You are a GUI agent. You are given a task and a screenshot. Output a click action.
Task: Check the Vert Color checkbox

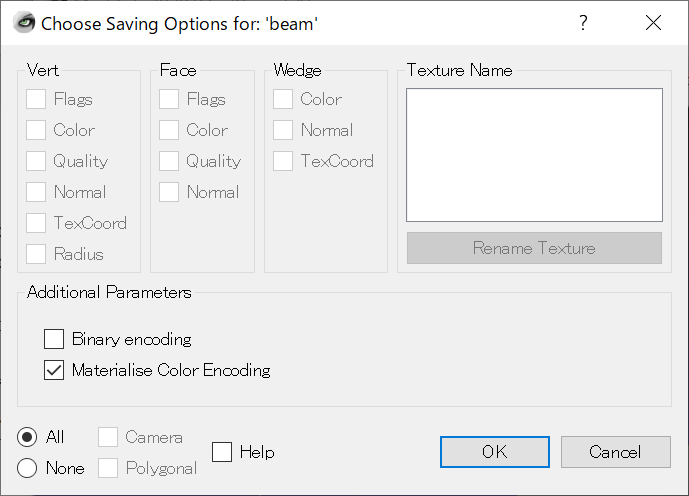(36, 130)
